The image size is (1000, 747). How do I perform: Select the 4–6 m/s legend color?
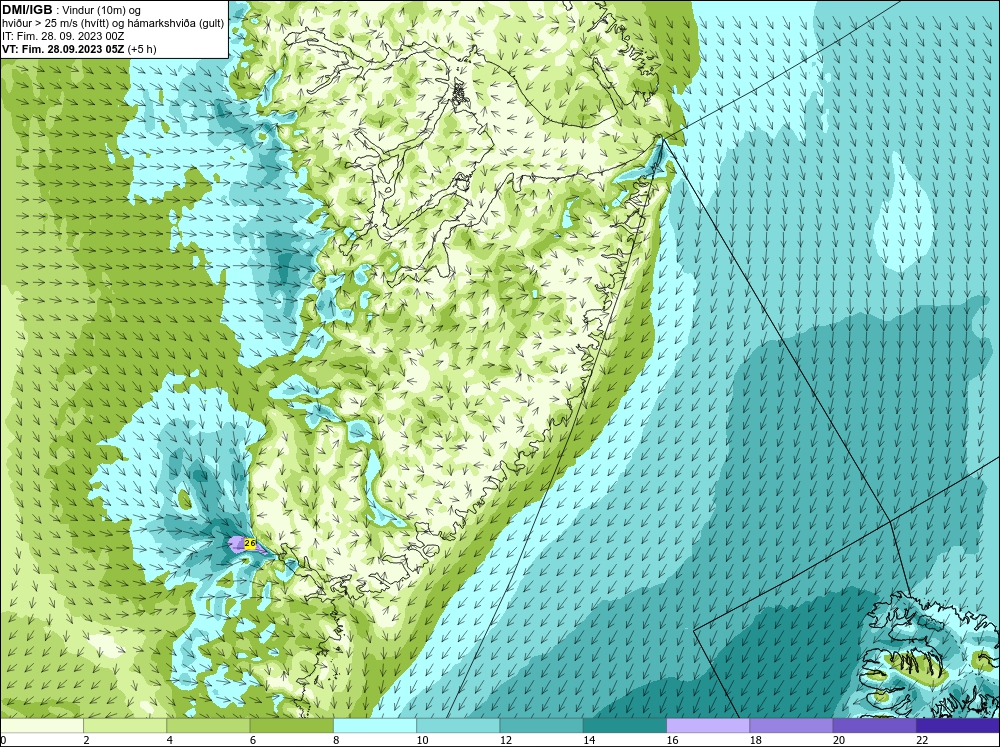pos(208,726)
